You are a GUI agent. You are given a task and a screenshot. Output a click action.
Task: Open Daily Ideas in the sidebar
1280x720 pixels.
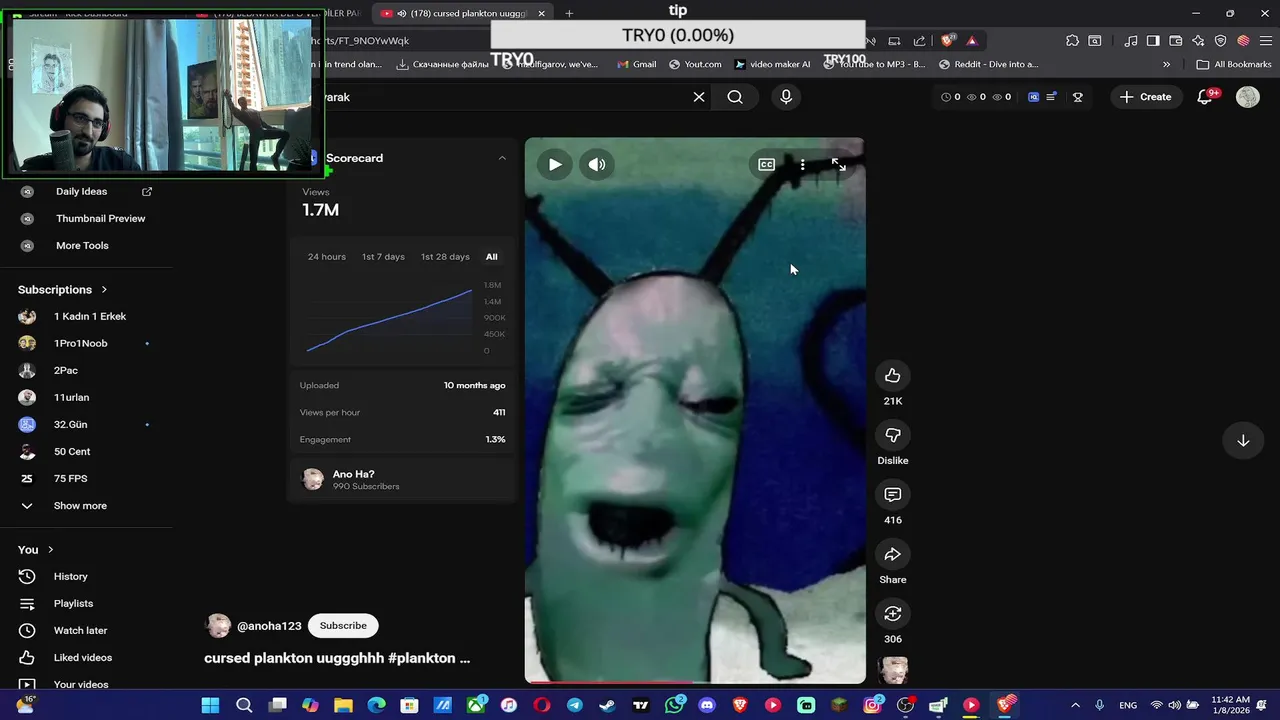pos(86,191)
